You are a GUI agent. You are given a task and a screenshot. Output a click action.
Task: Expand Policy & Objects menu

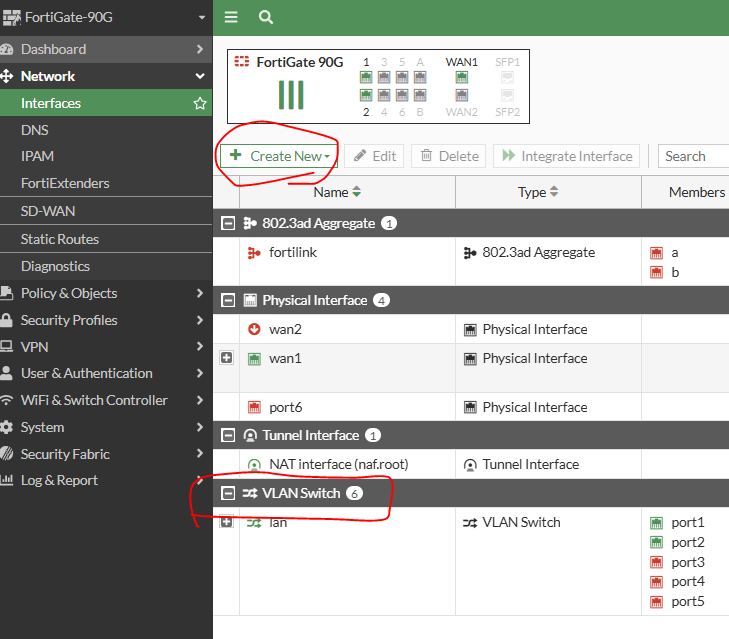click(x=106, y=293)
